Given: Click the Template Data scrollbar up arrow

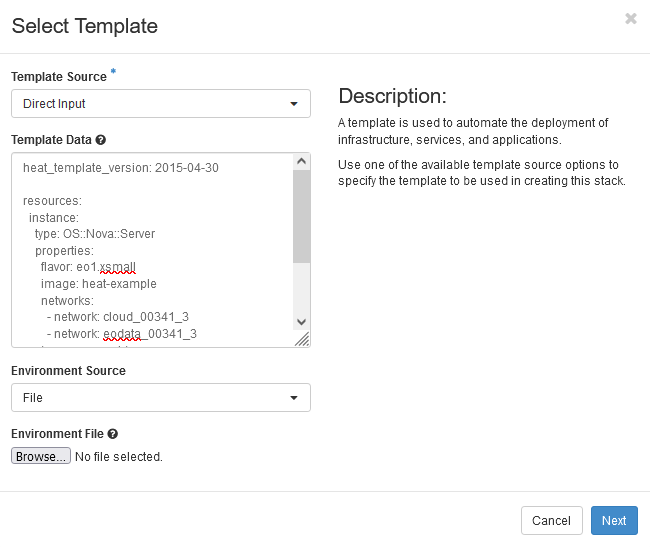Looking at the screenshot, I should [301, 161].
